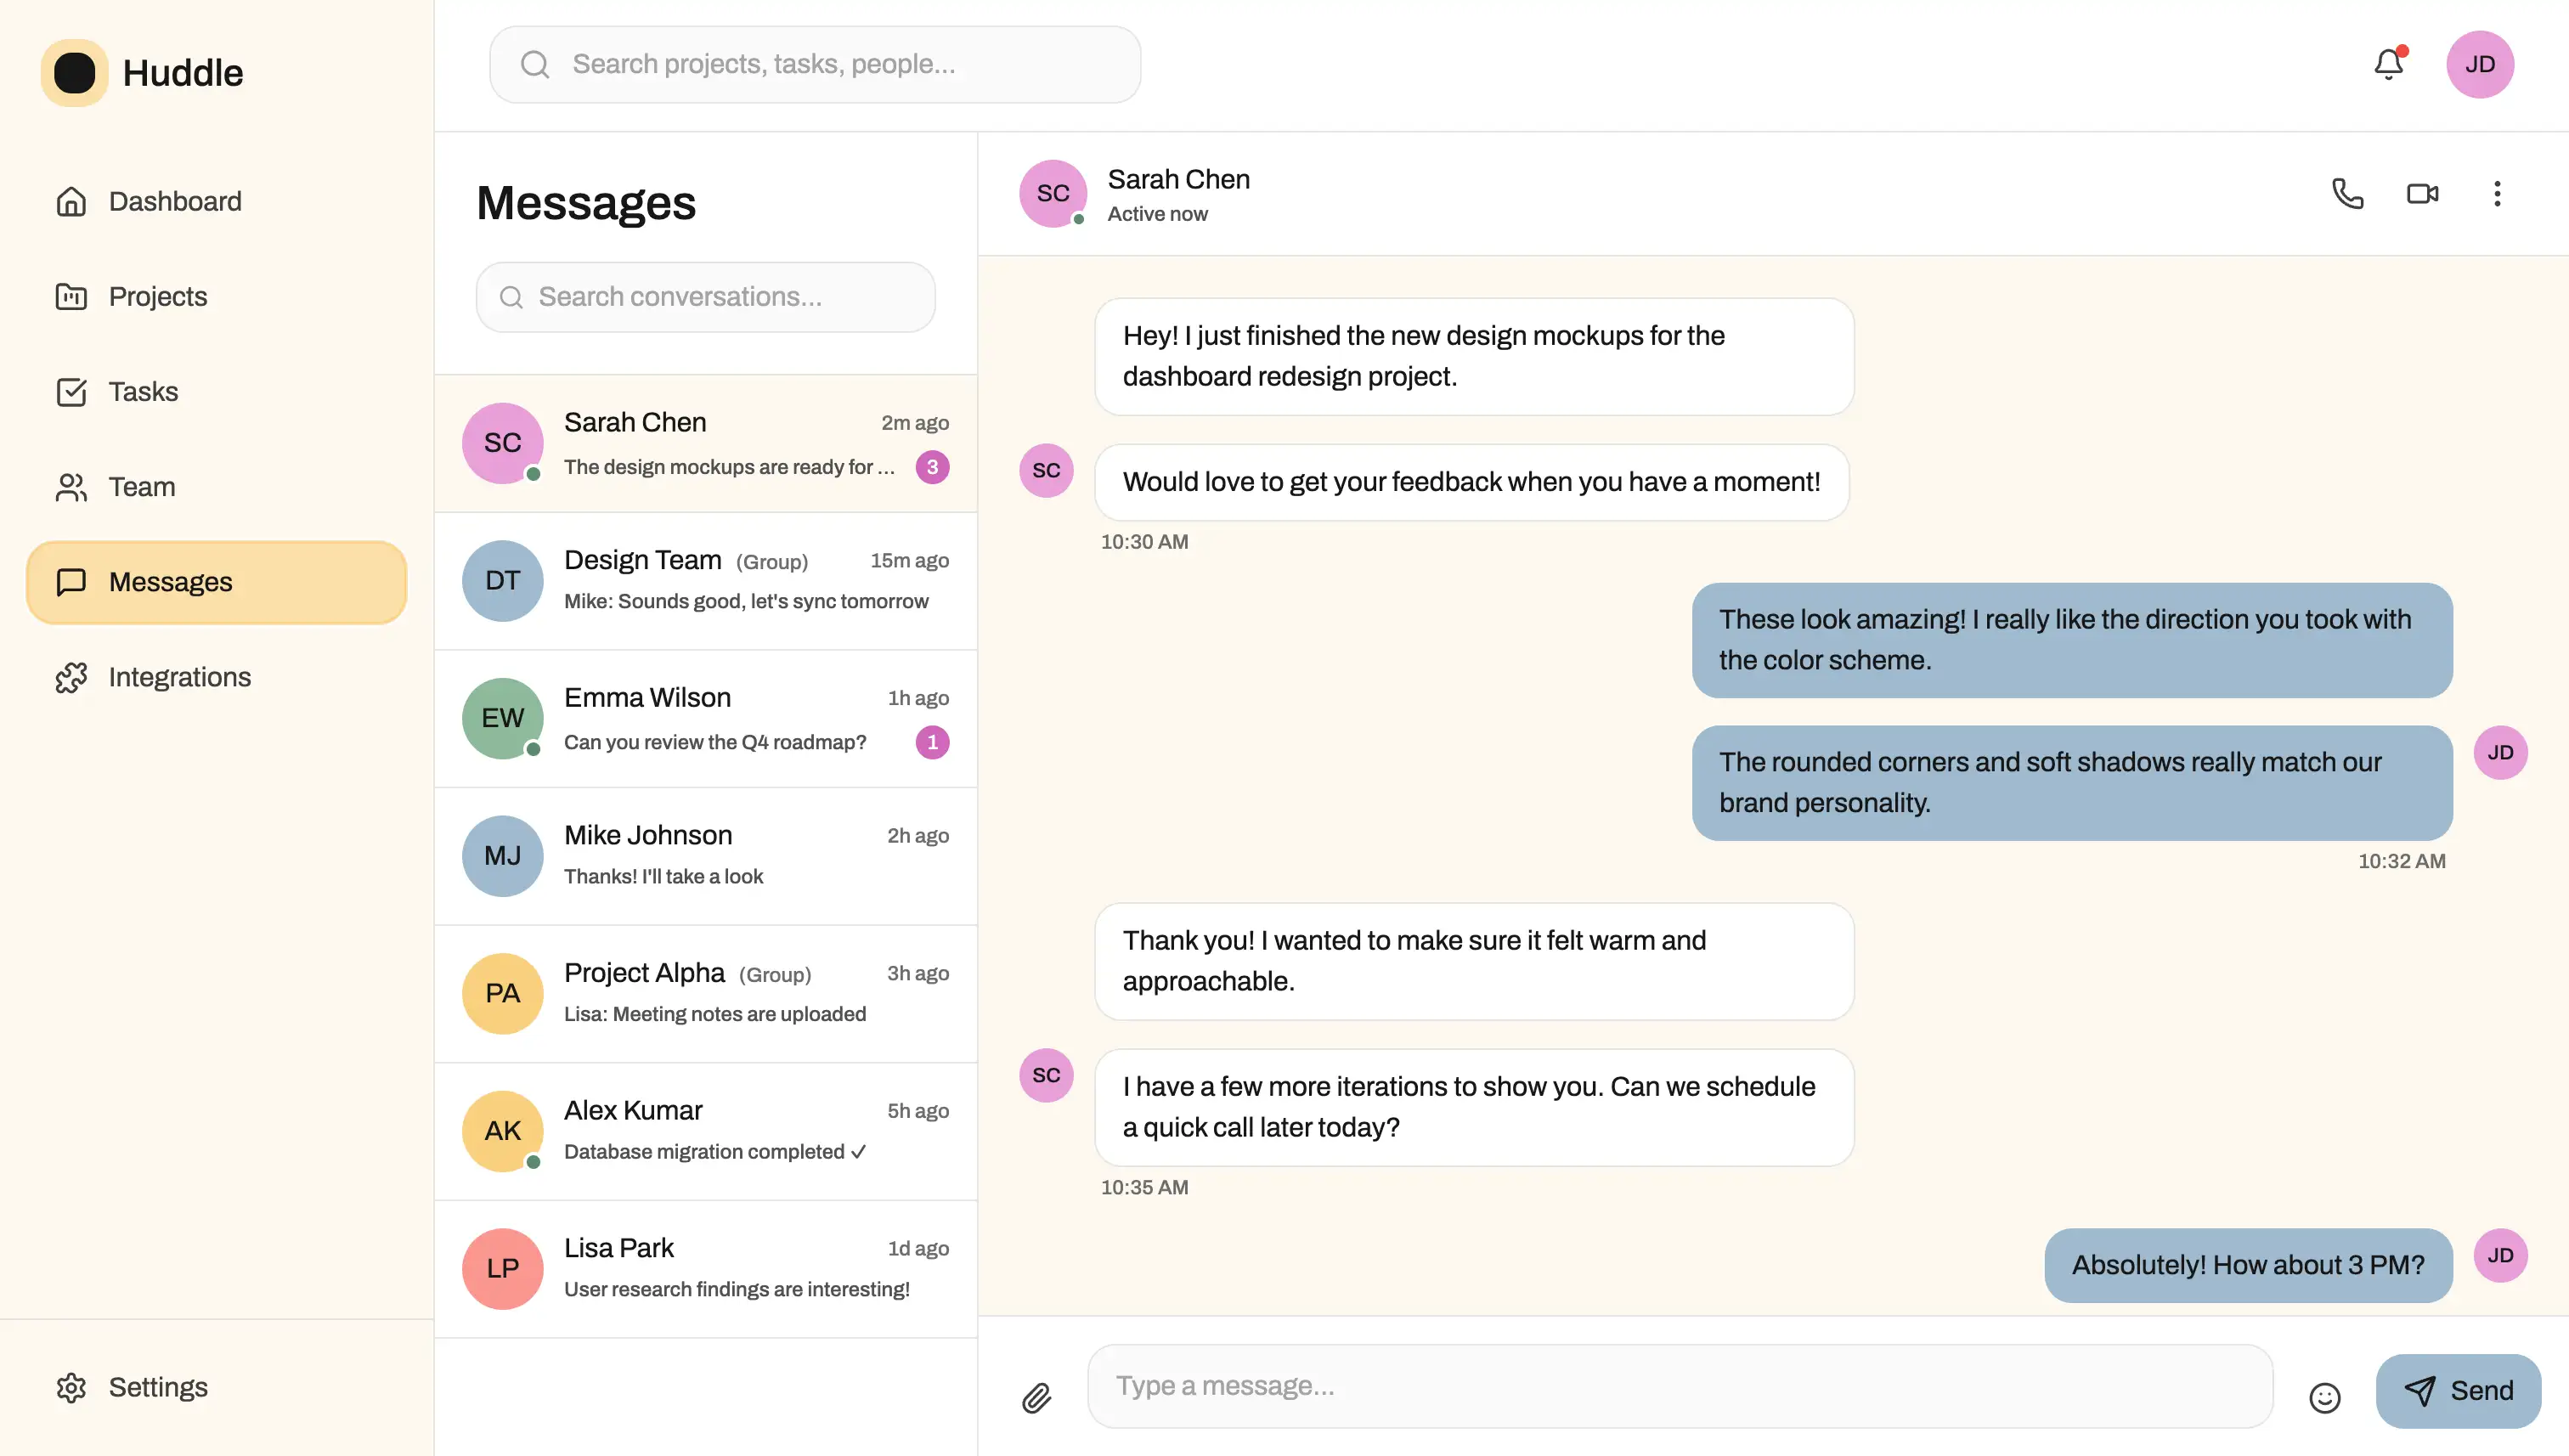Image resolution: width=2569 pixels, height=1456 pixels.
Task: Open notifications via the bell icon
Action: click(2388, 63)
